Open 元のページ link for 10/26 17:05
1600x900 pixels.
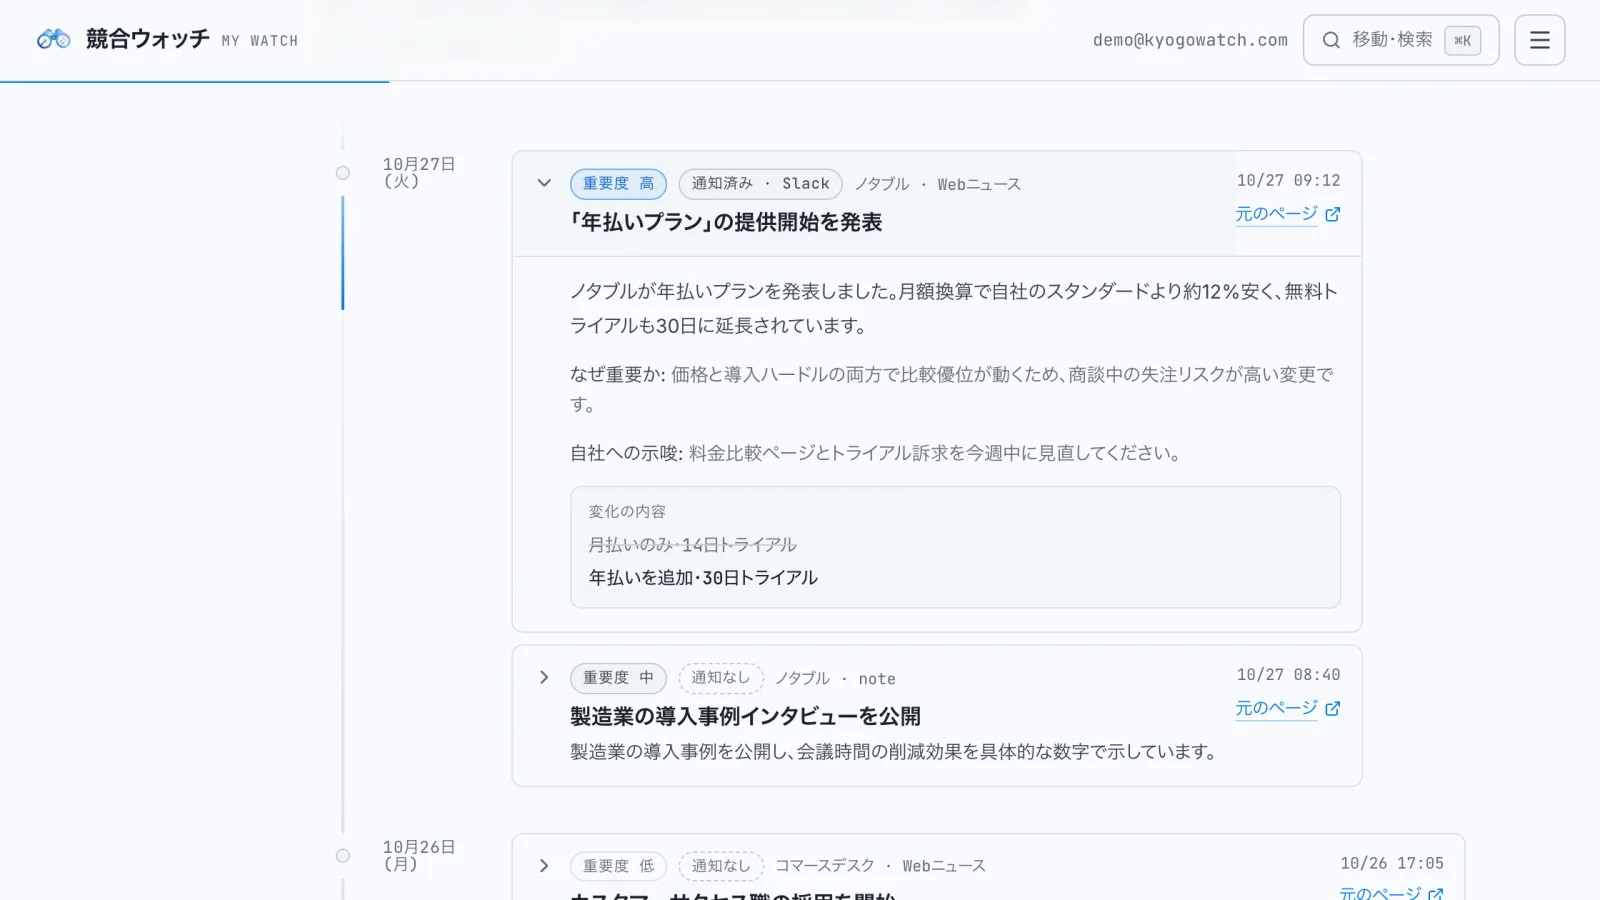coord(1392,892)
